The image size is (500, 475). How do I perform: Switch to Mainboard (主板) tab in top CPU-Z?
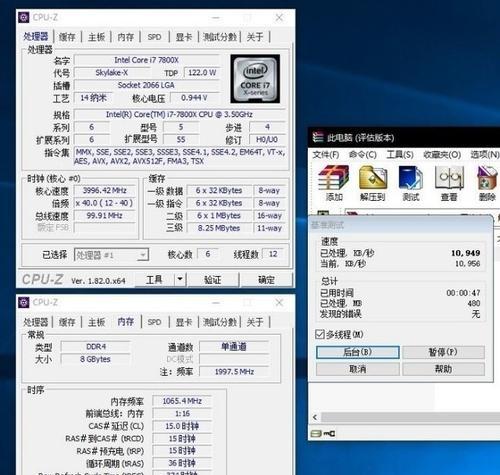96,37
